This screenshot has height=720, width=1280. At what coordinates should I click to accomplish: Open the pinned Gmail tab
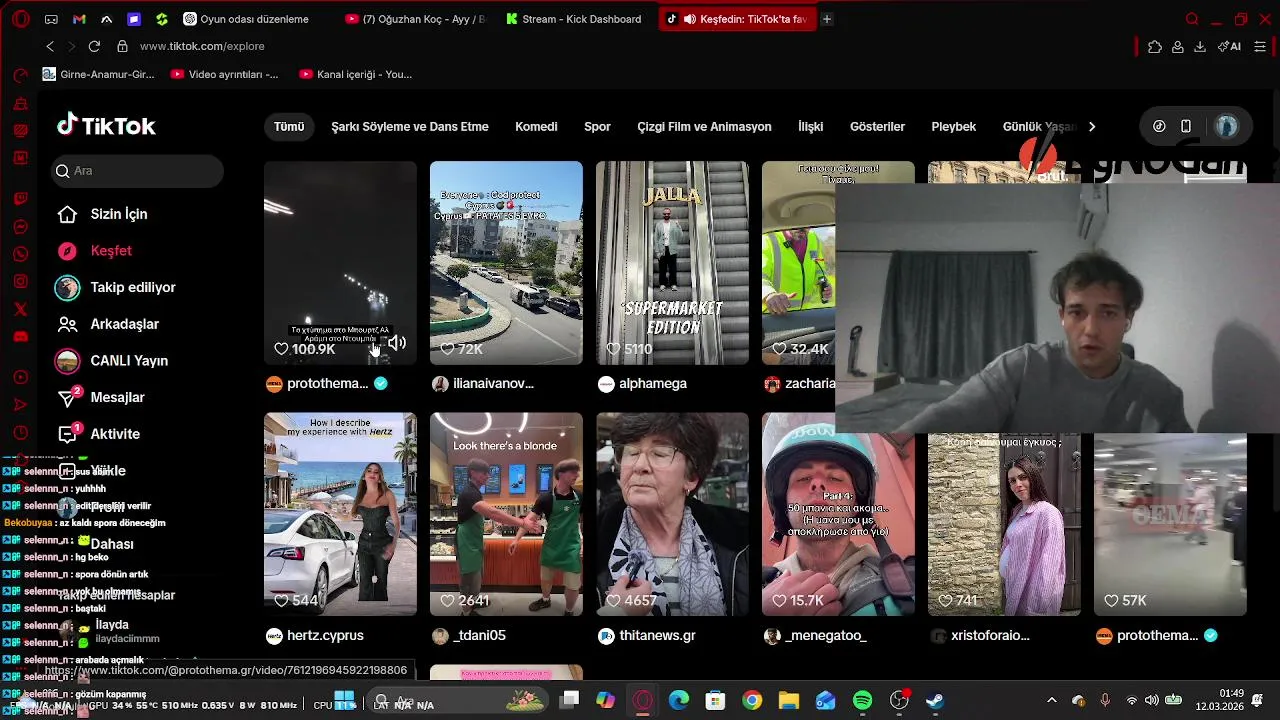[79, 19]
